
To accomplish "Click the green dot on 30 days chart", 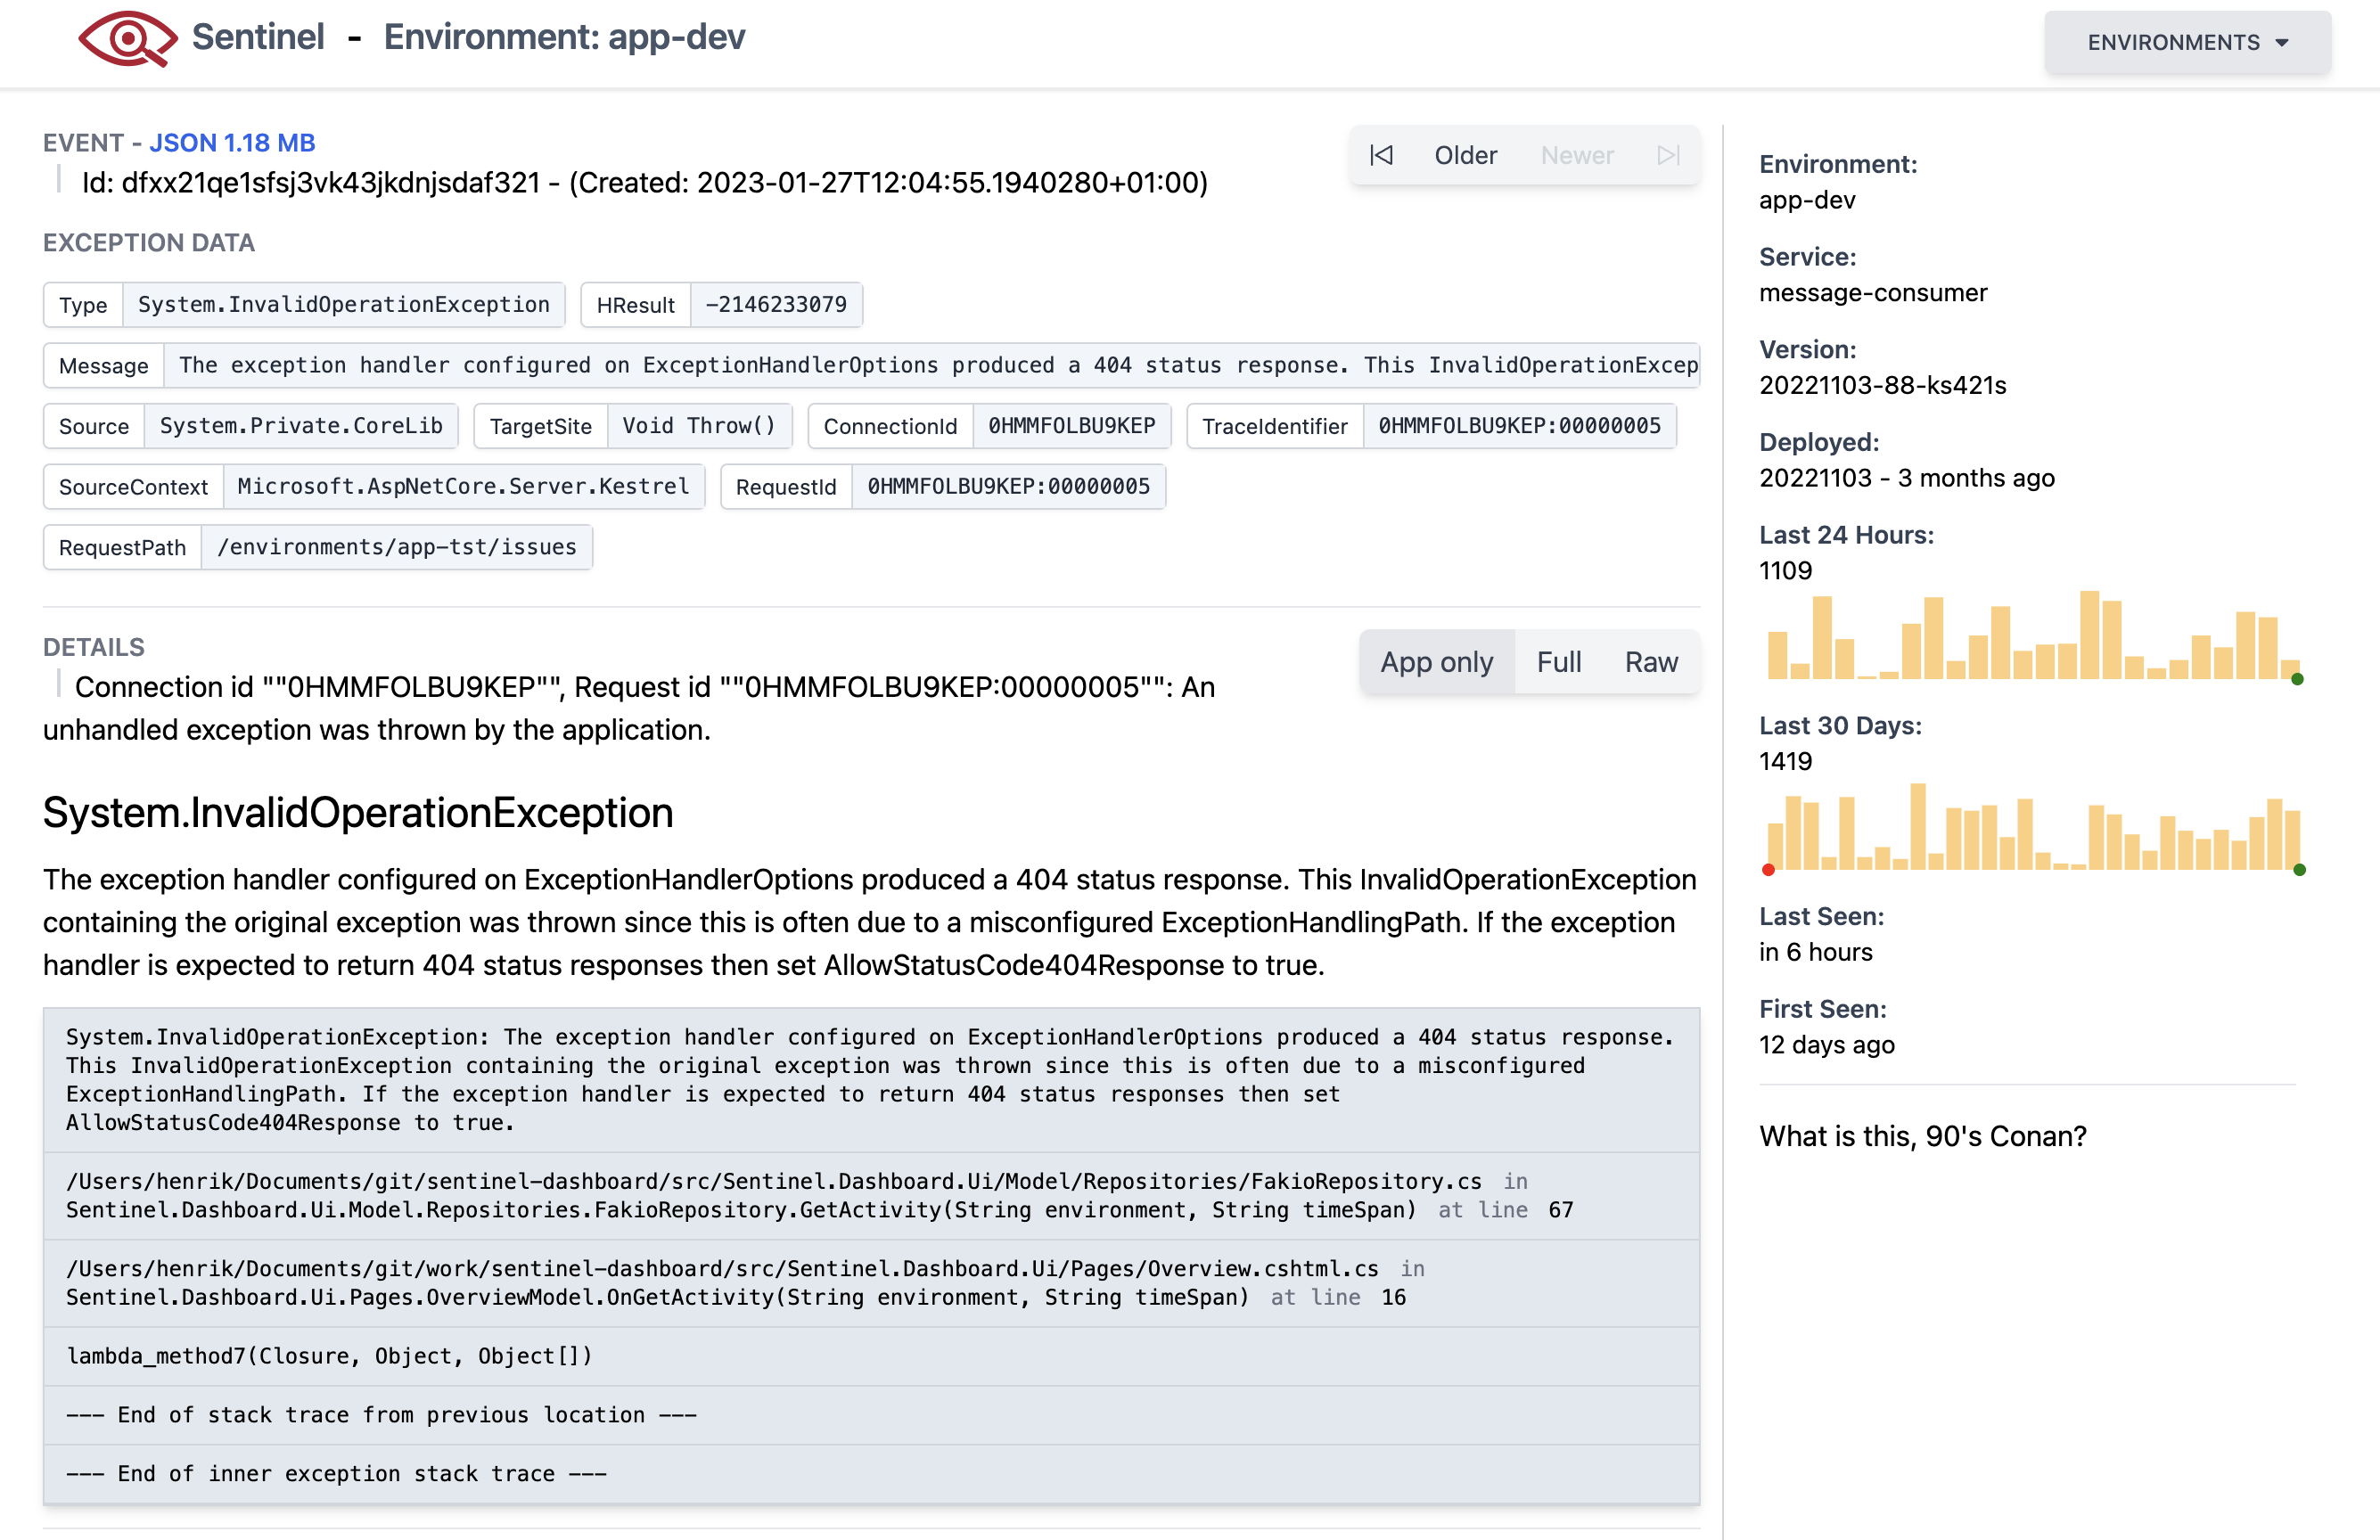I will (x=2299, y=869).
